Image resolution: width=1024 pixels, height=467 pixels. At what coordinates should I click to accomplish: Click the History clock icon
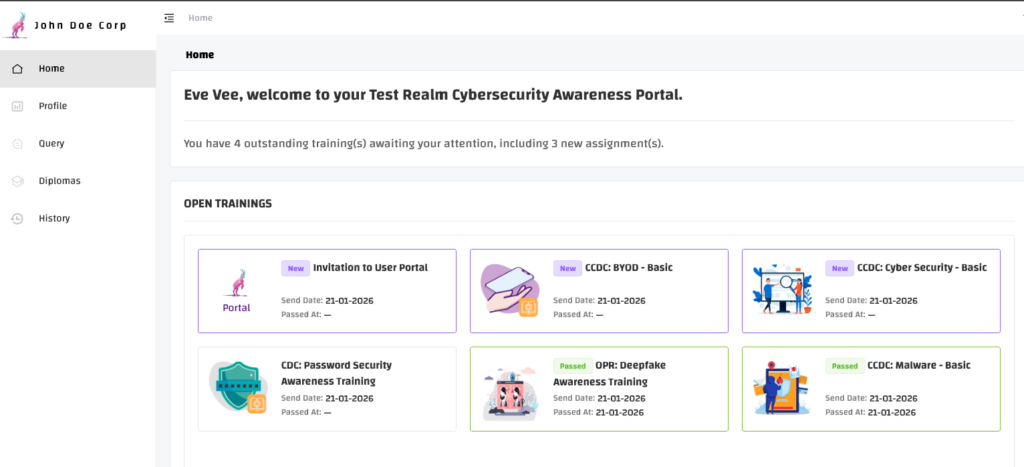pyautogui.click(x=17, y=219)
